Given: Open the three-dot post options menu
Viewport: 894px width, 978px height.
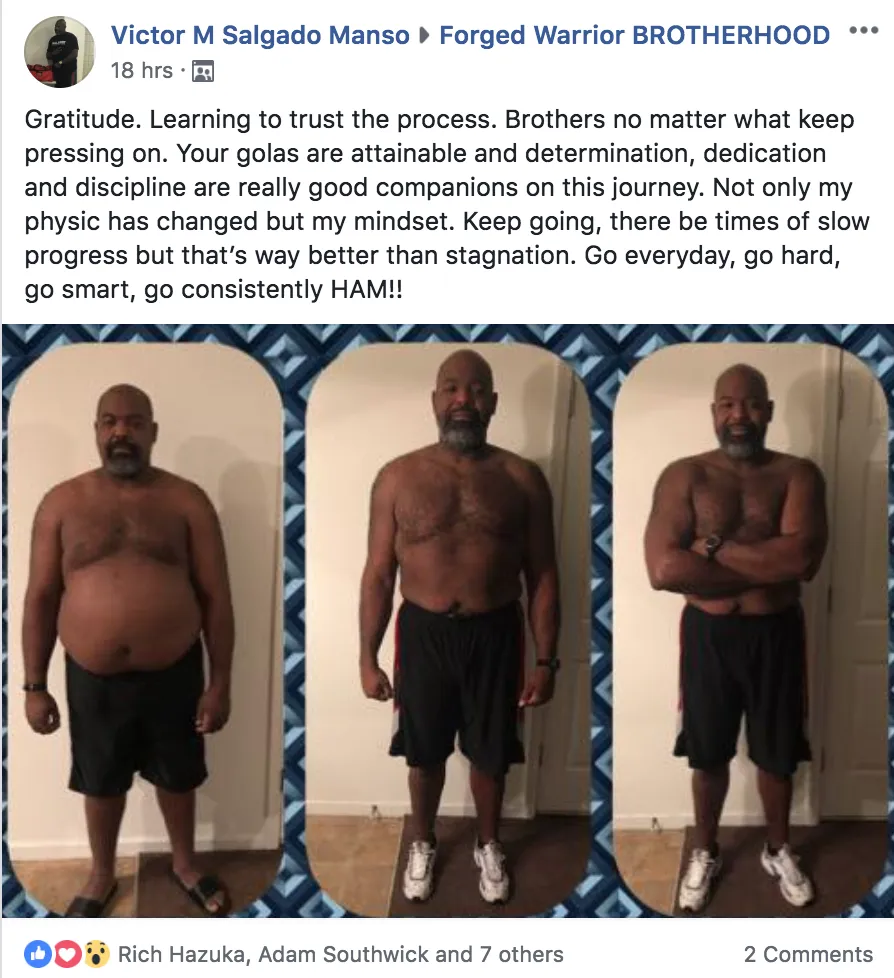Looking at the screenshot, I should coord(864,30).
